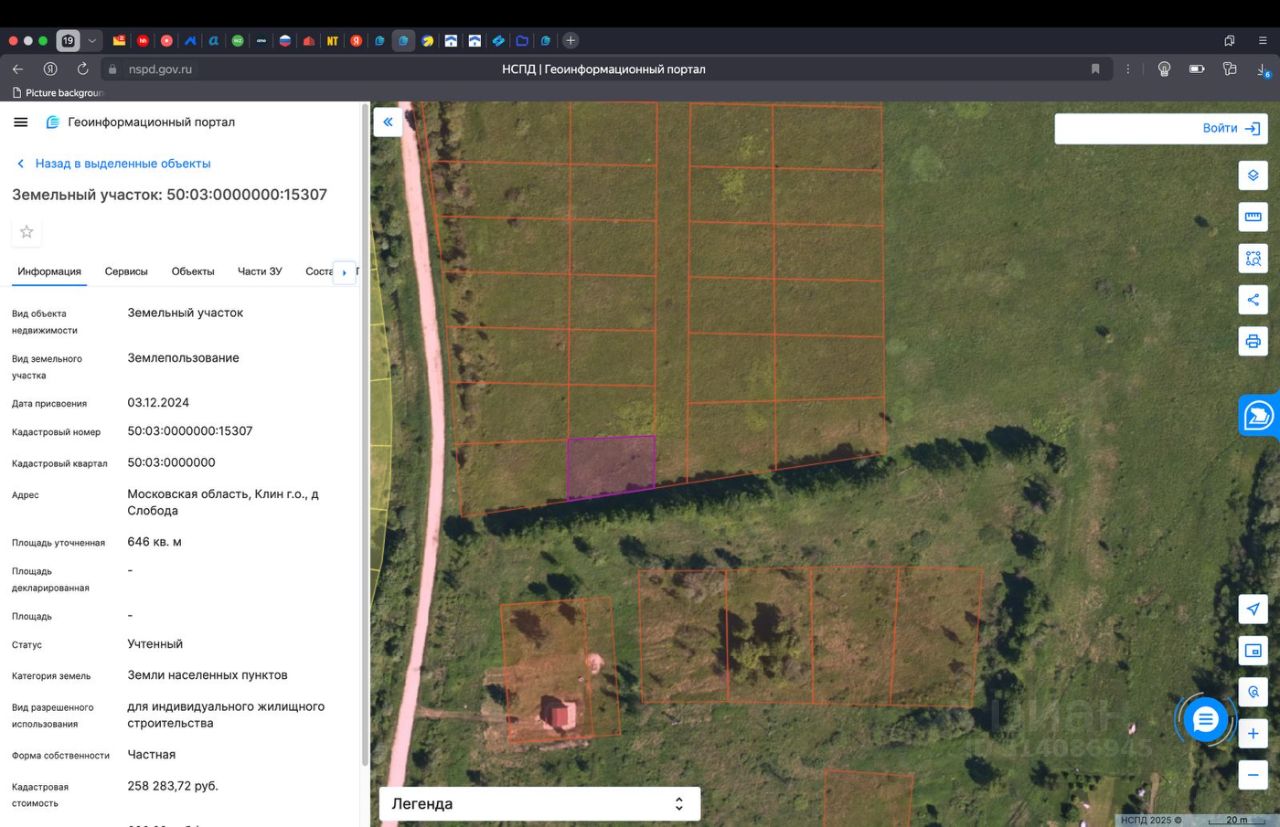
Task: Collapse the side information panel
Action: click(x=388, y=122)
